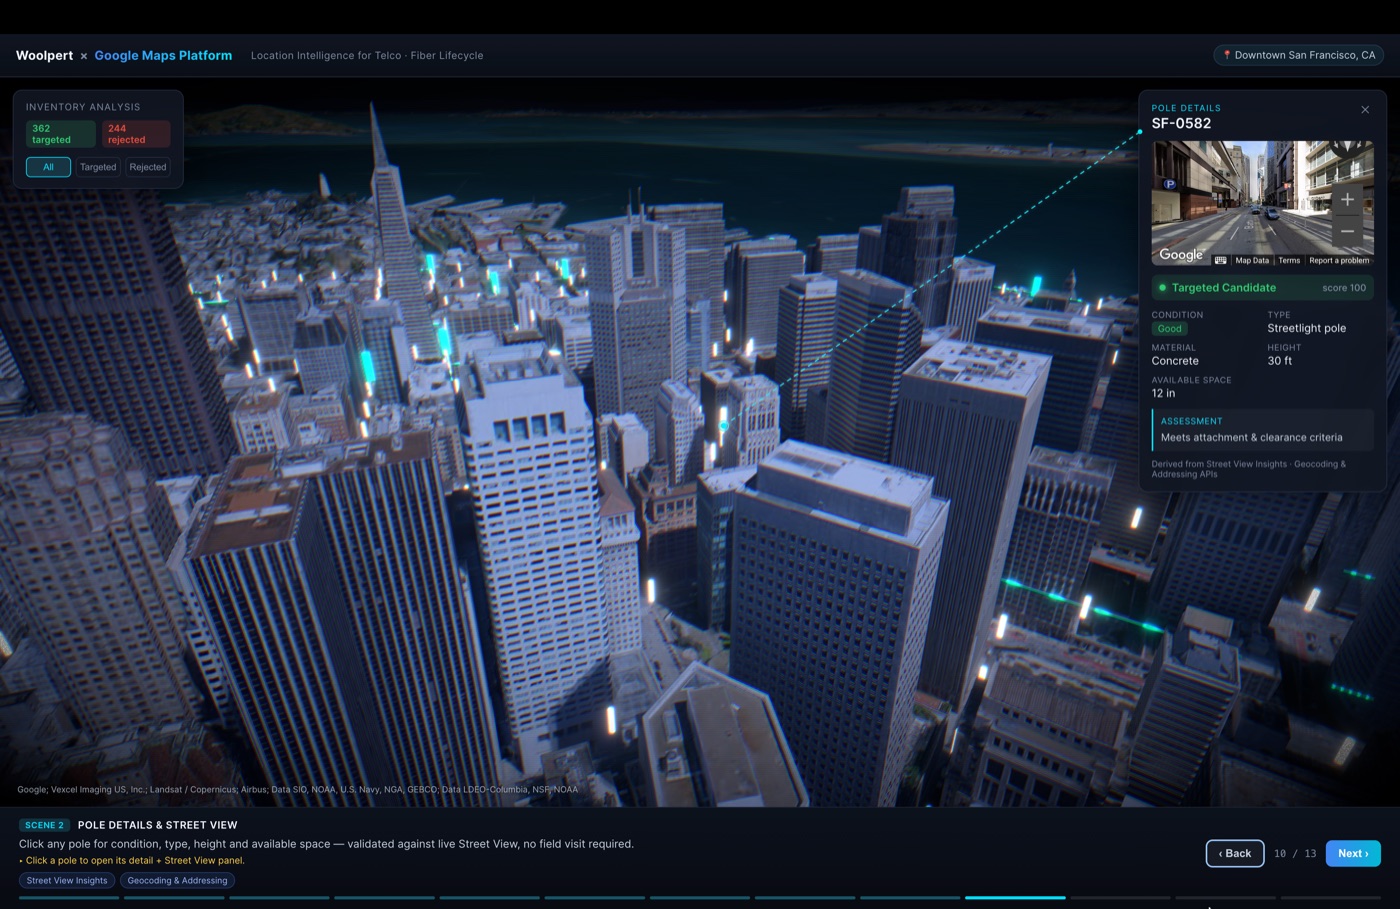Click the location pin in Downtown San Francisco pill
The height and width of the screenshot is (909, 1400).
pos(1227,55)
